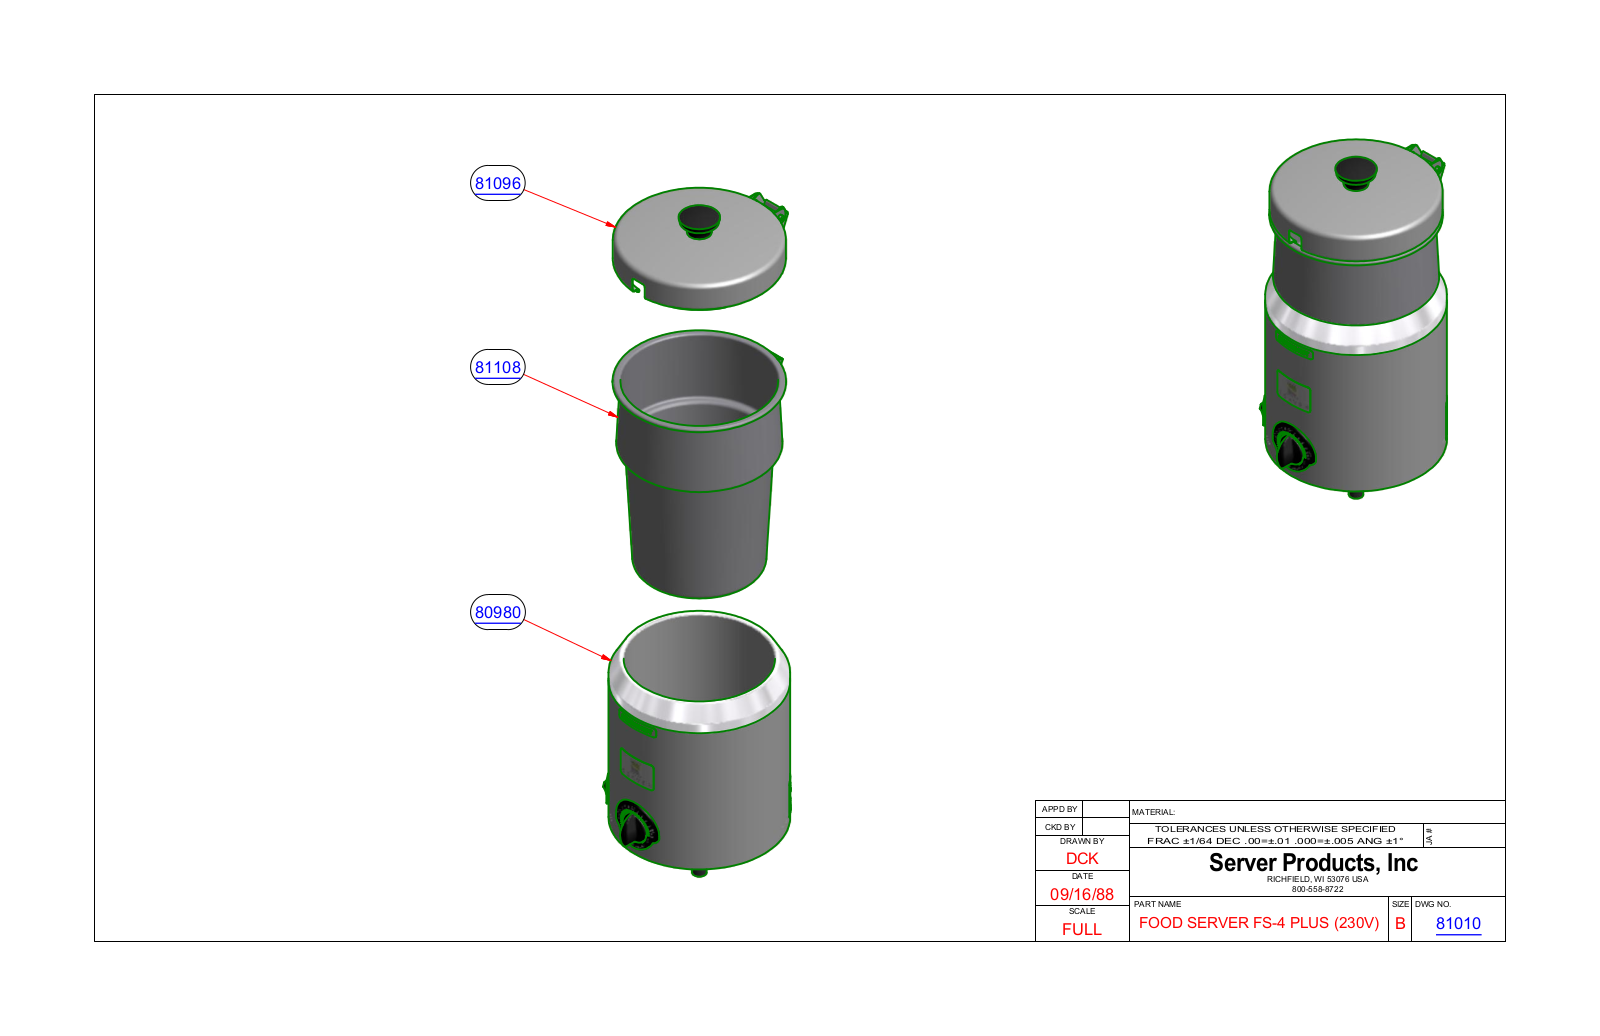
Task: Click the 'TOLERANCES UNLESS OTHERWISE SPECIFIED' text
Action: click(x=1275, y=829)
